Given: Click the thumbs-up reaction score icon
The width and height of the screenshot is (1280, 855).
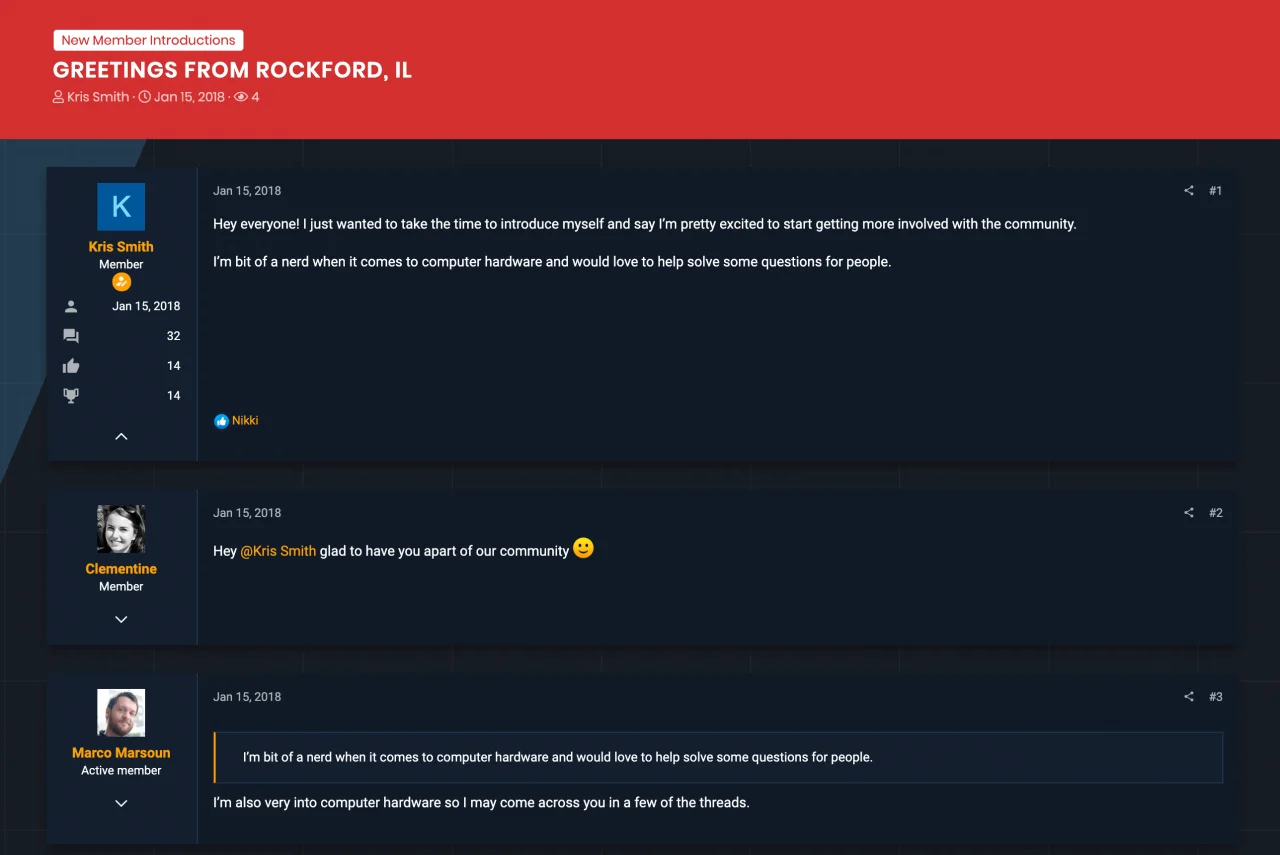Looking at the screenshot, I should [71, 366].
